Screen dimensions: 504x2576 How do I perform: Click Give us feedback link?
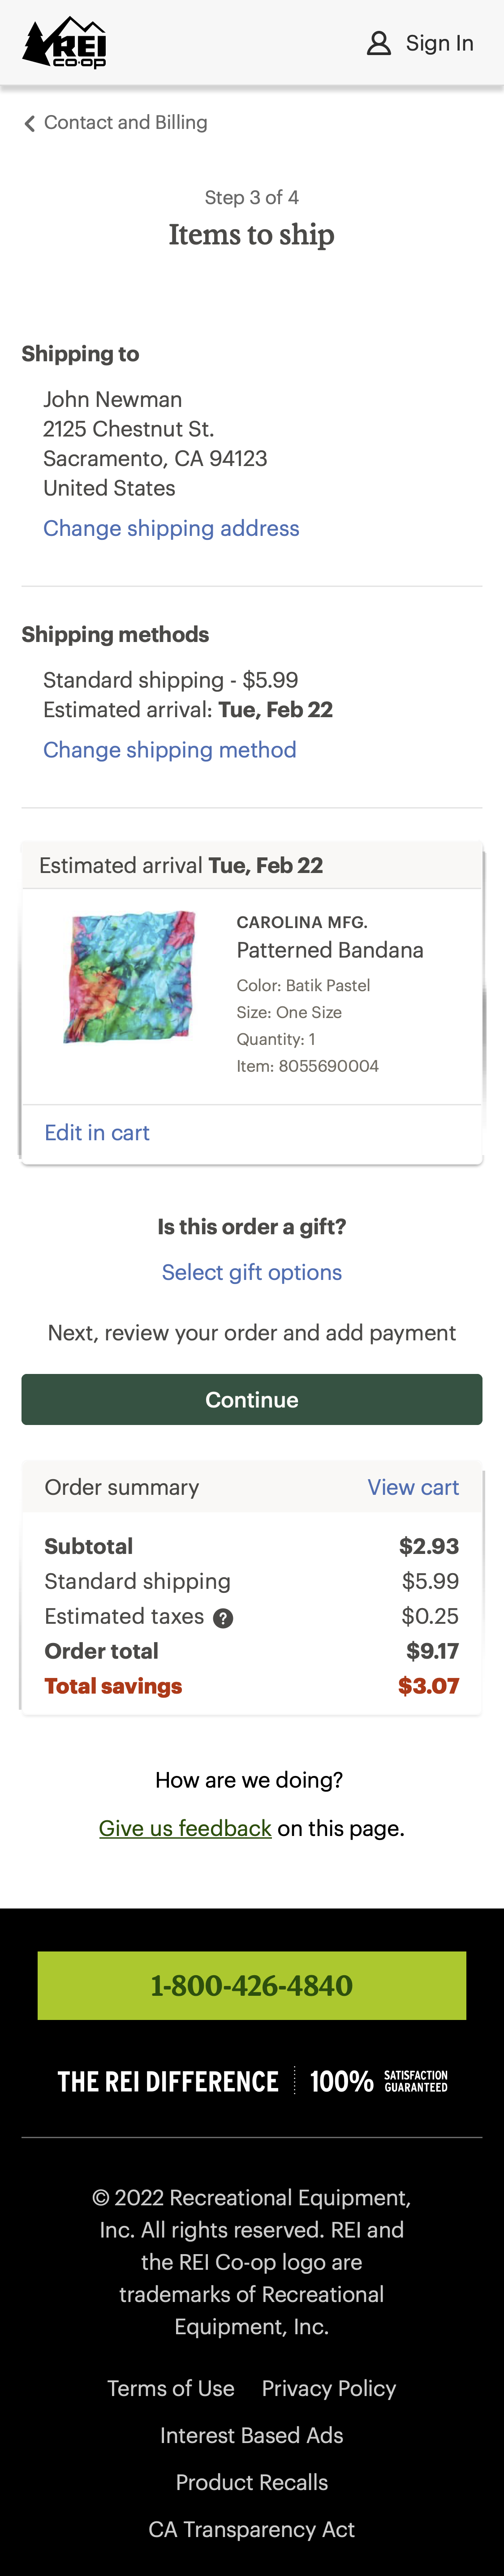pyautogui.click(x=185, y=1828)
